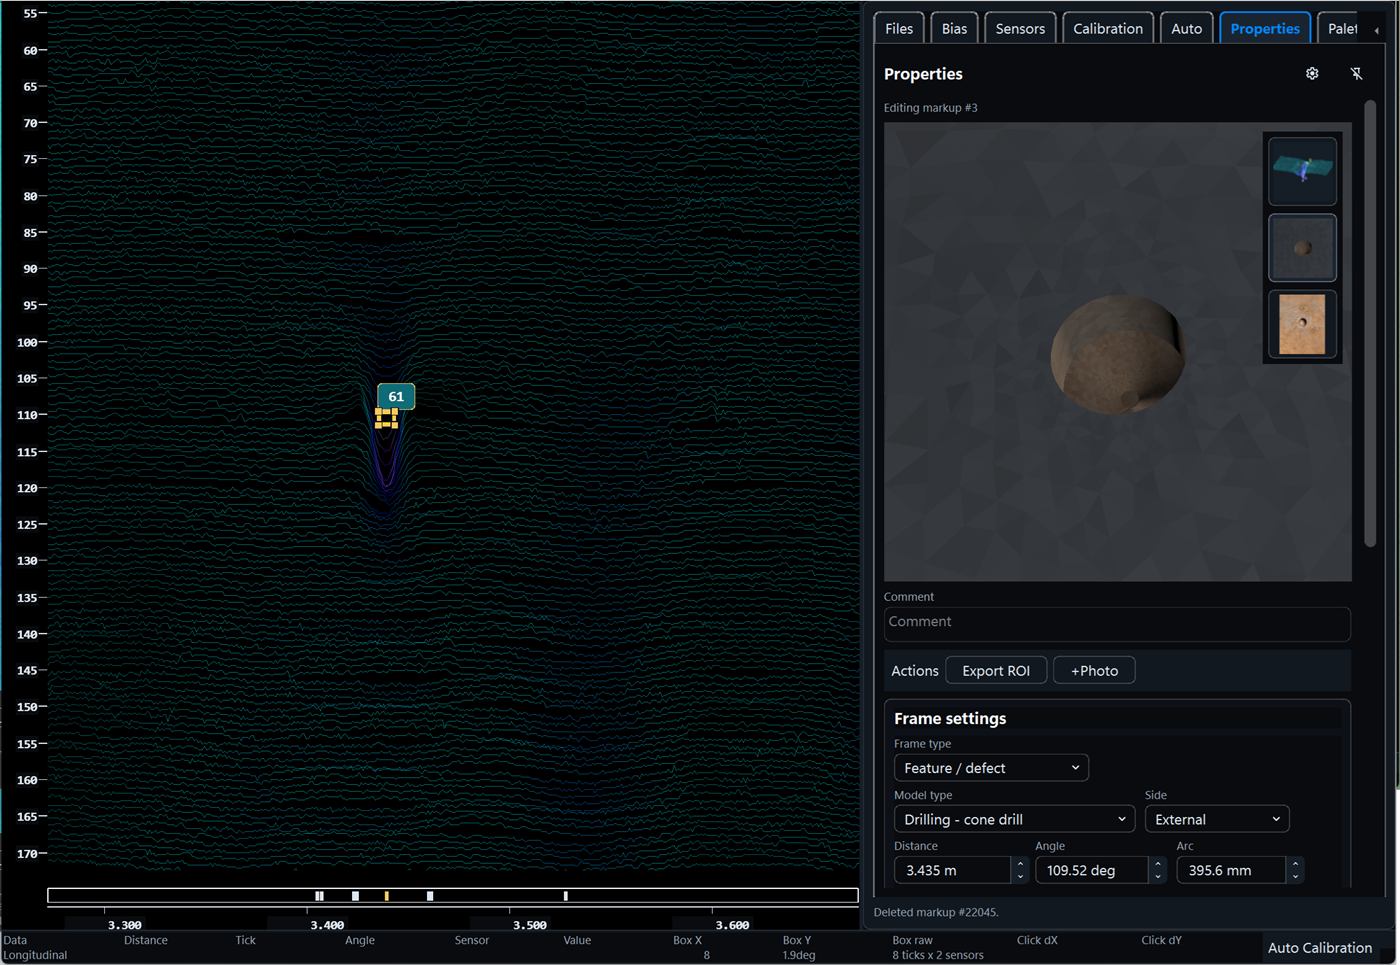
Task: Open the partially visible Palette tab
Action: pyautogui.click(x=1342, y=28)
